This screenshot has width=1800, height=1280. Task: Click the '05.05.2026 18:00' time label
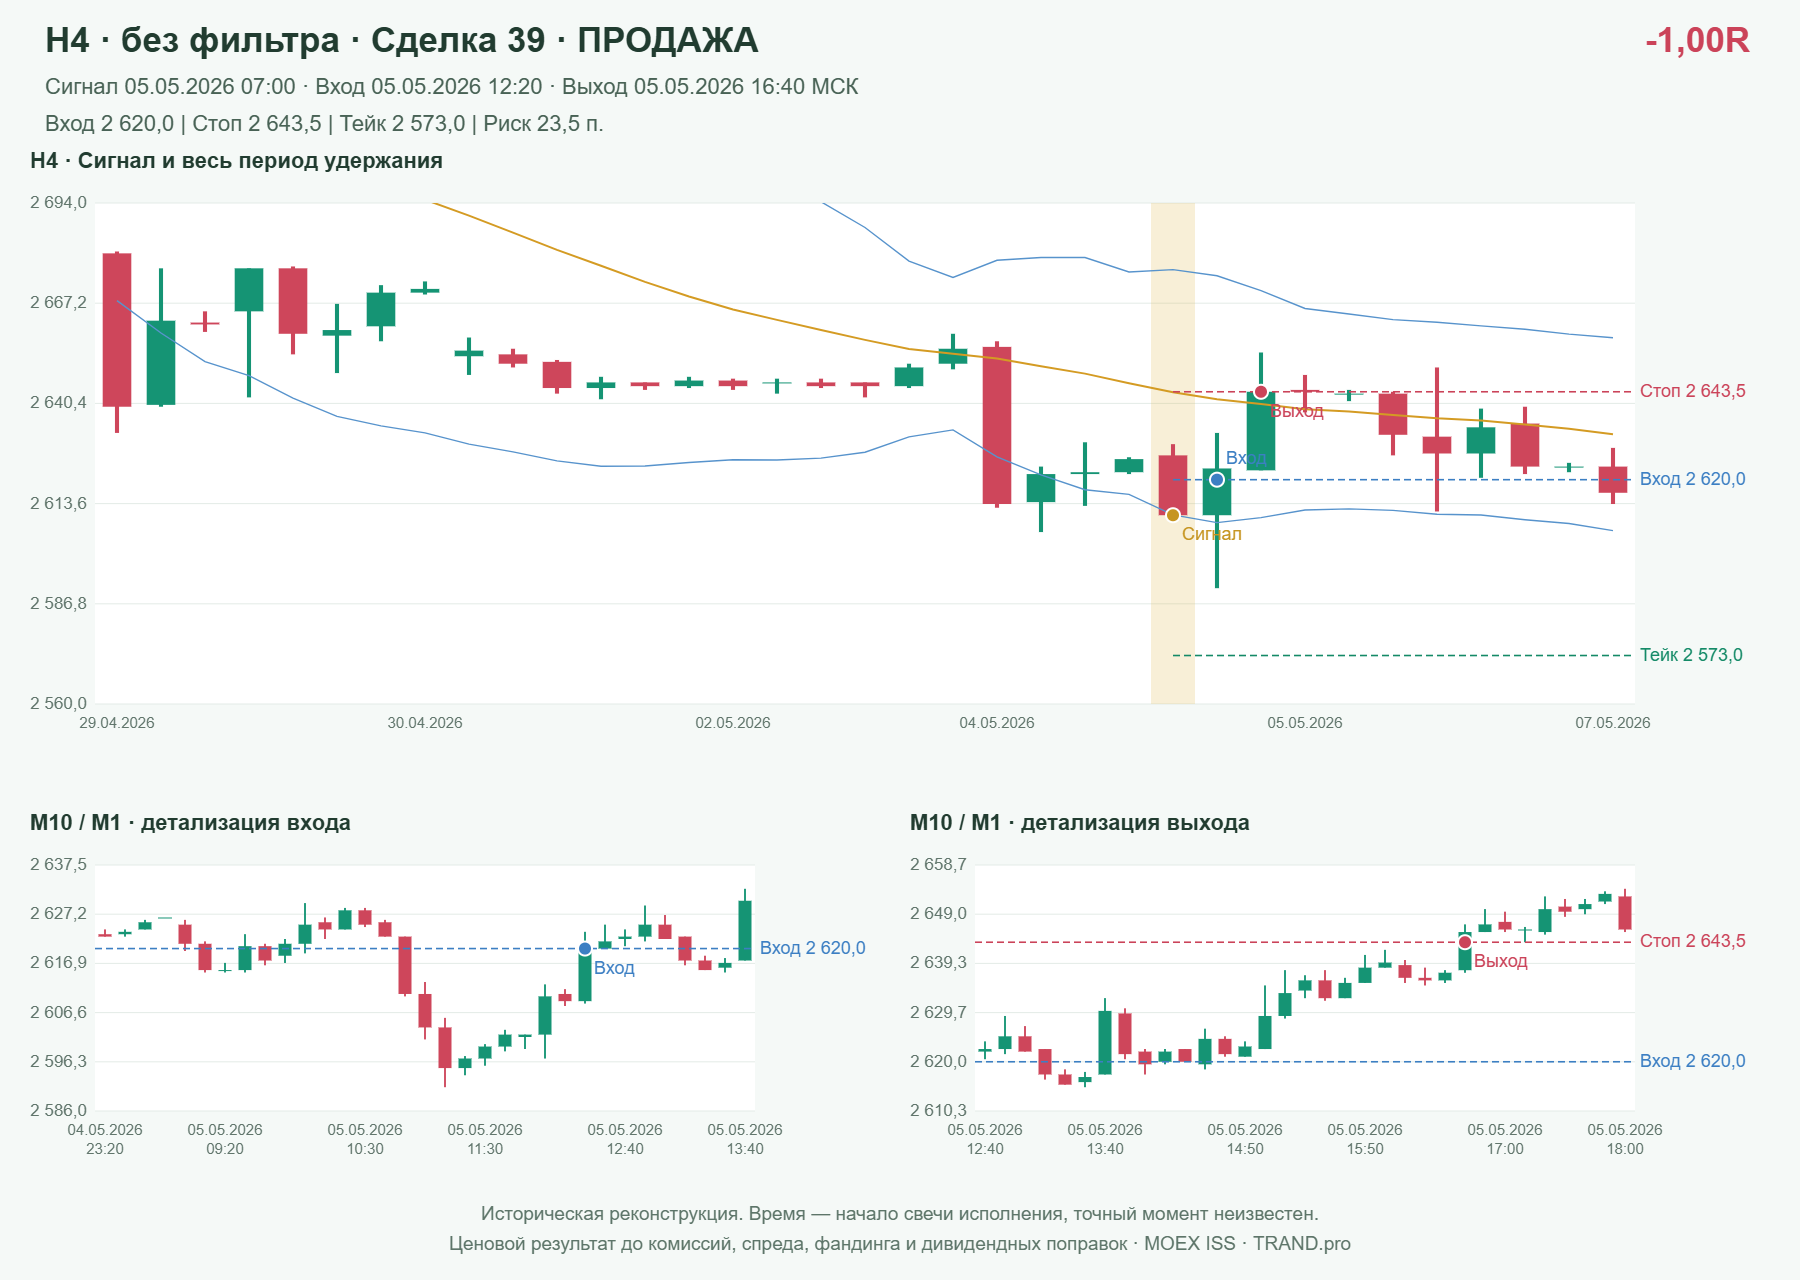[x=1625, y=1139]
